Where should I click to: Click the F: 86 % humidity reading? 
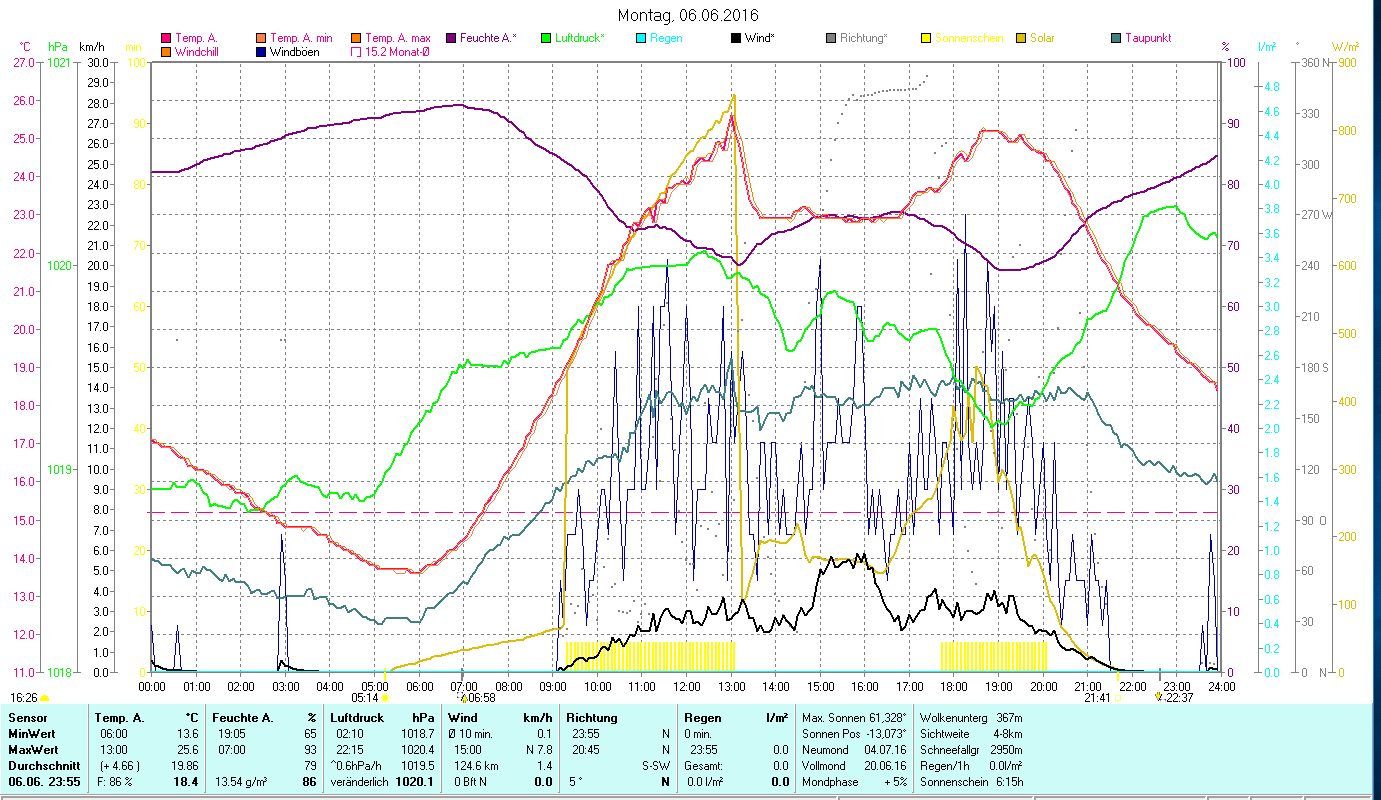point(116,781)
